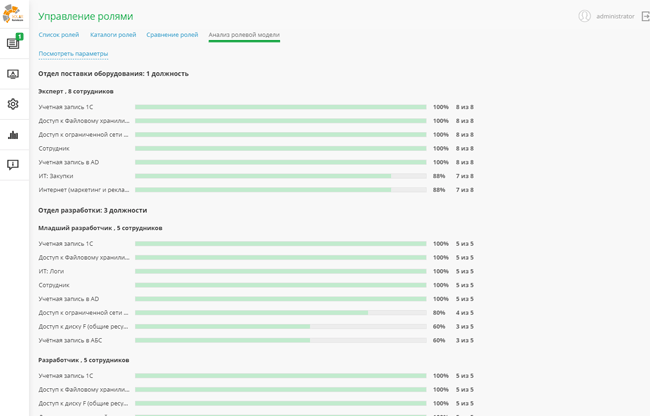The image size is (650, 416).
Task: Click the administrator username
Action: coord(615,16)
